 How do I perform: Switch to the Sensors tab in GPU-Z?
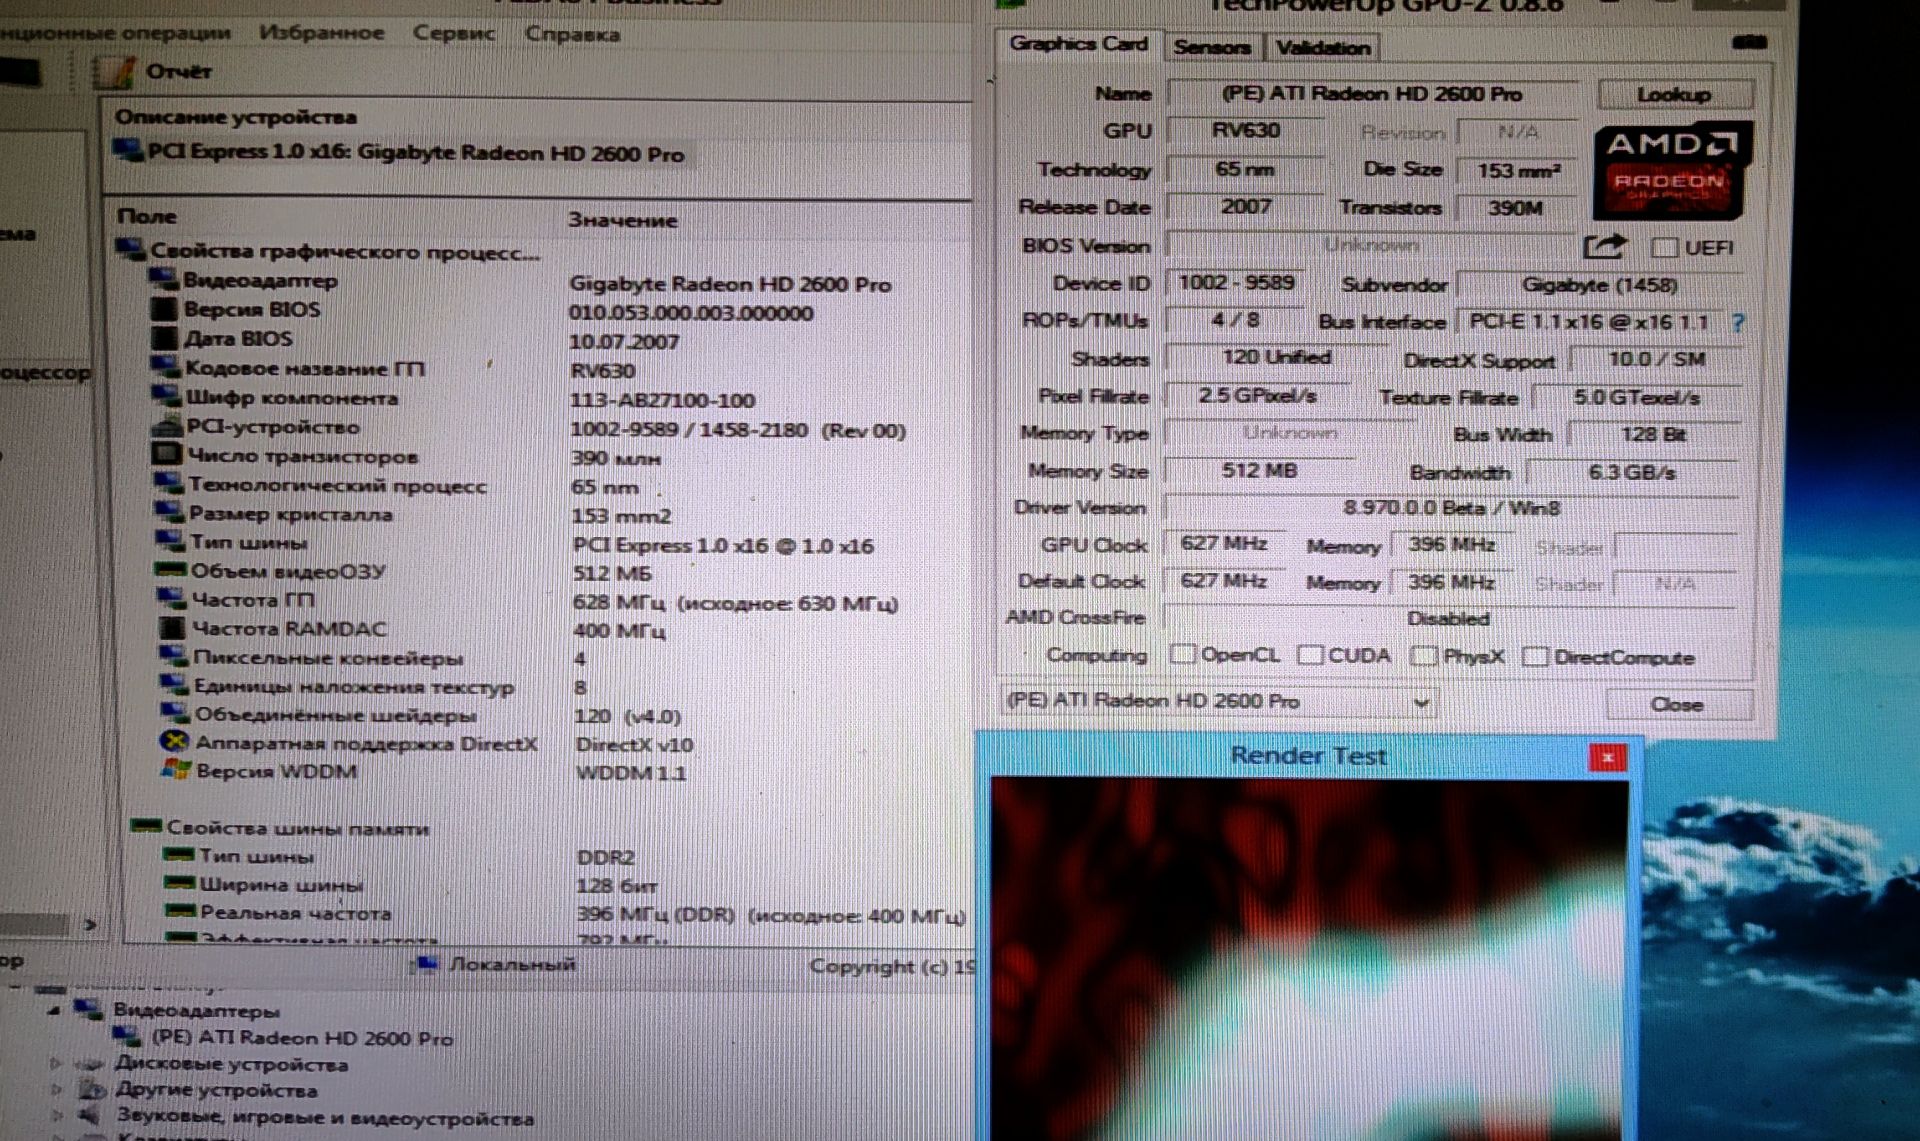coord(1212,47)
